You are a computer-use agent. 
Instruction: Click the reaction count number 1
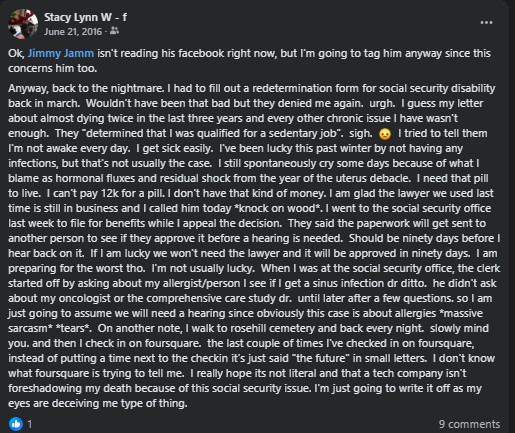point(30,424)
